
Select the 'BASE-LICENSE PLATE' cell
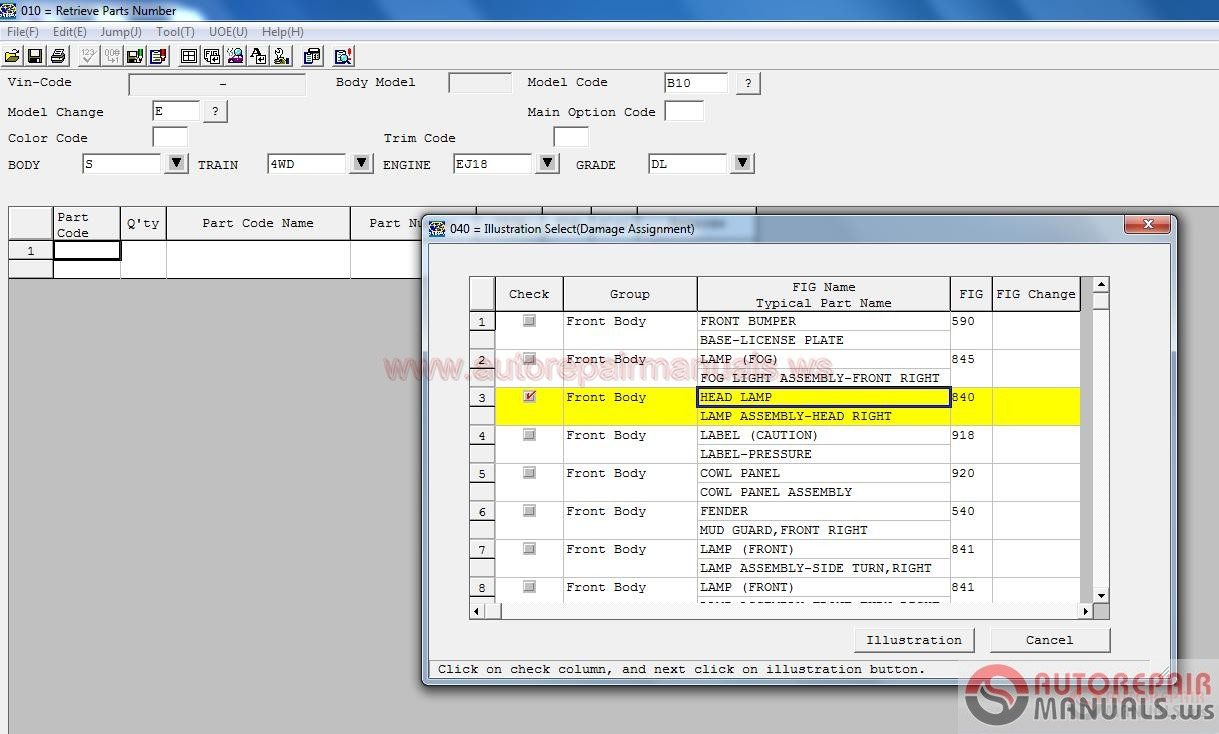click(x=823, y=340)
